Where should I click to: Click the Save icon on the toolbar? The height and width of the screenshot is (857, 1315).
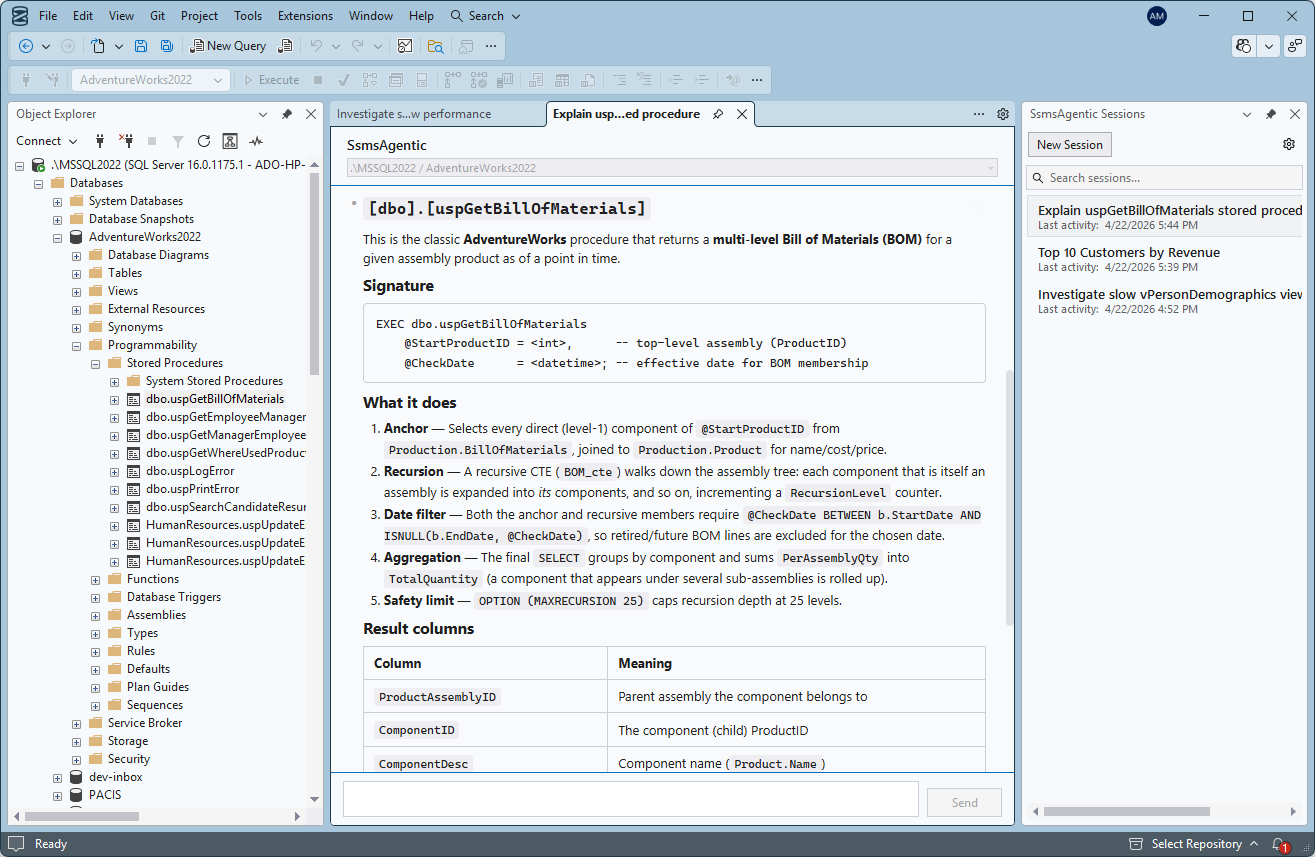coord(141,45)
